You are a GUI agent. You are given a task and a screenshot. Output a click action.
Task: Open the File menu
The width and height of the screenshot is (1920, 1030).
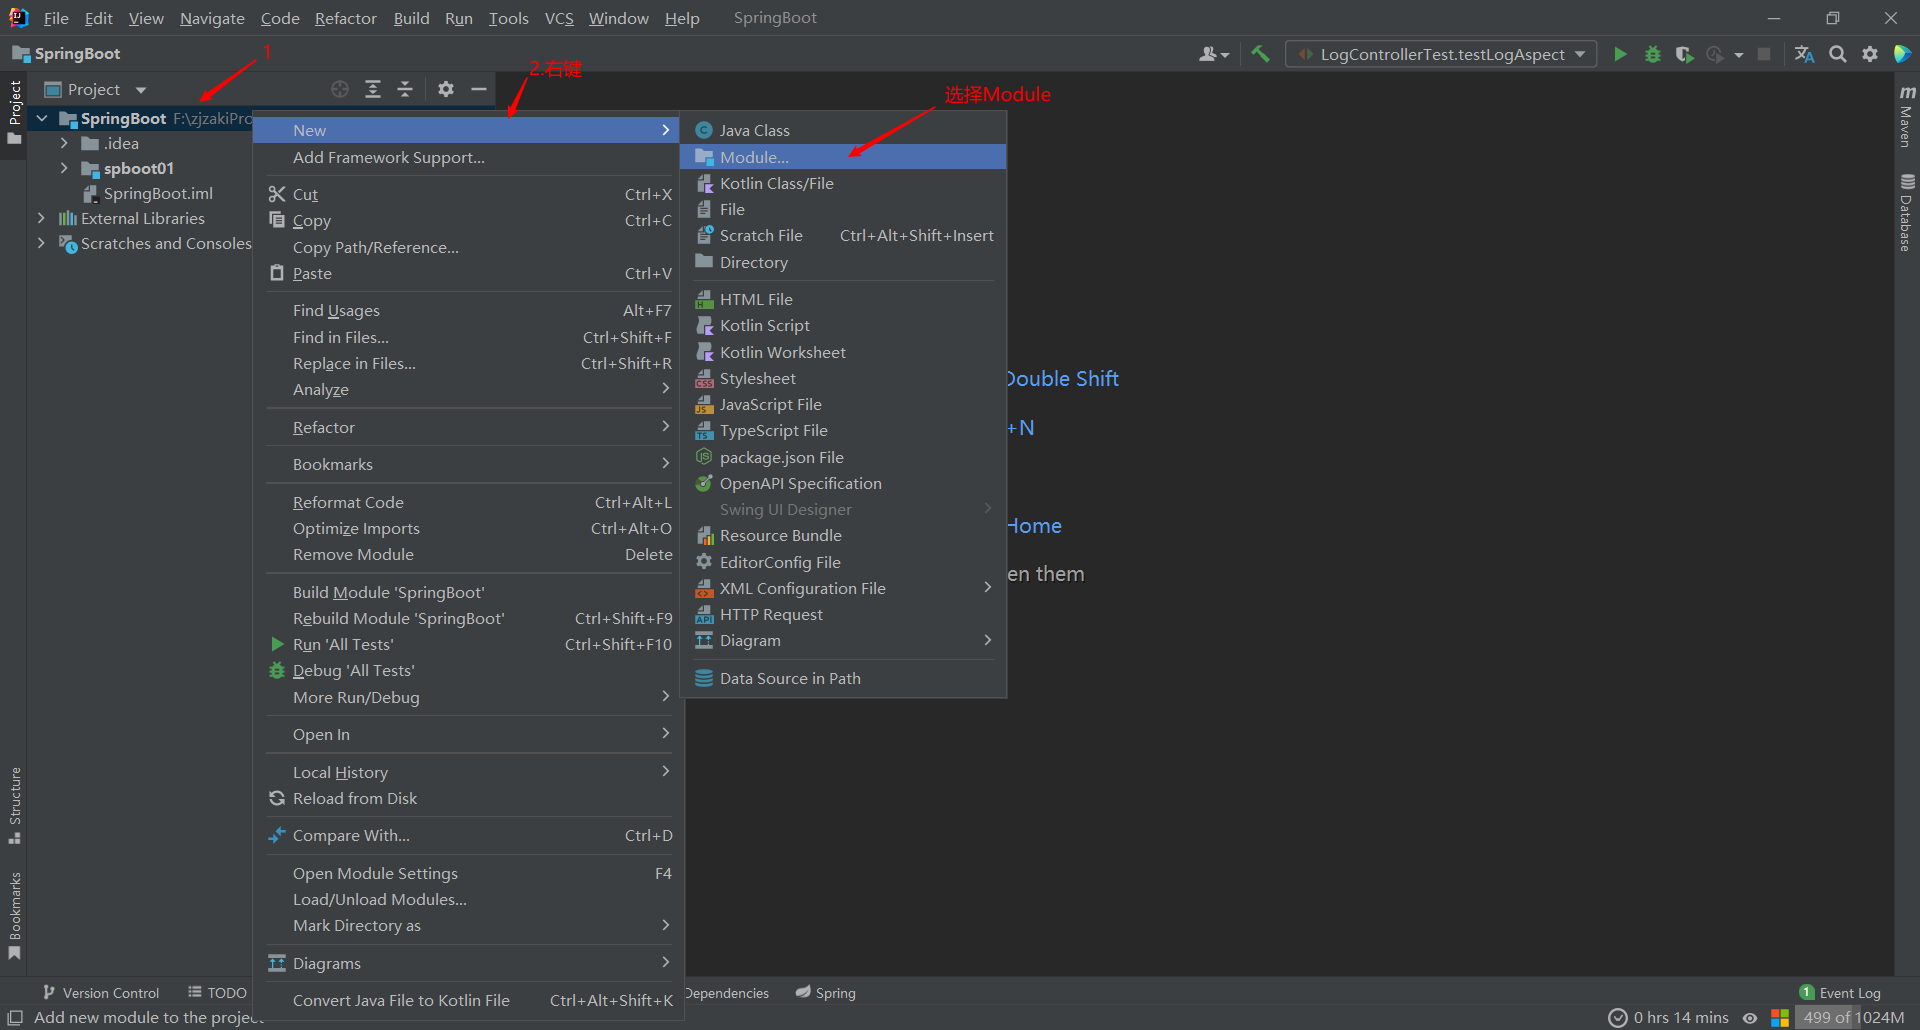click(56, 18)
